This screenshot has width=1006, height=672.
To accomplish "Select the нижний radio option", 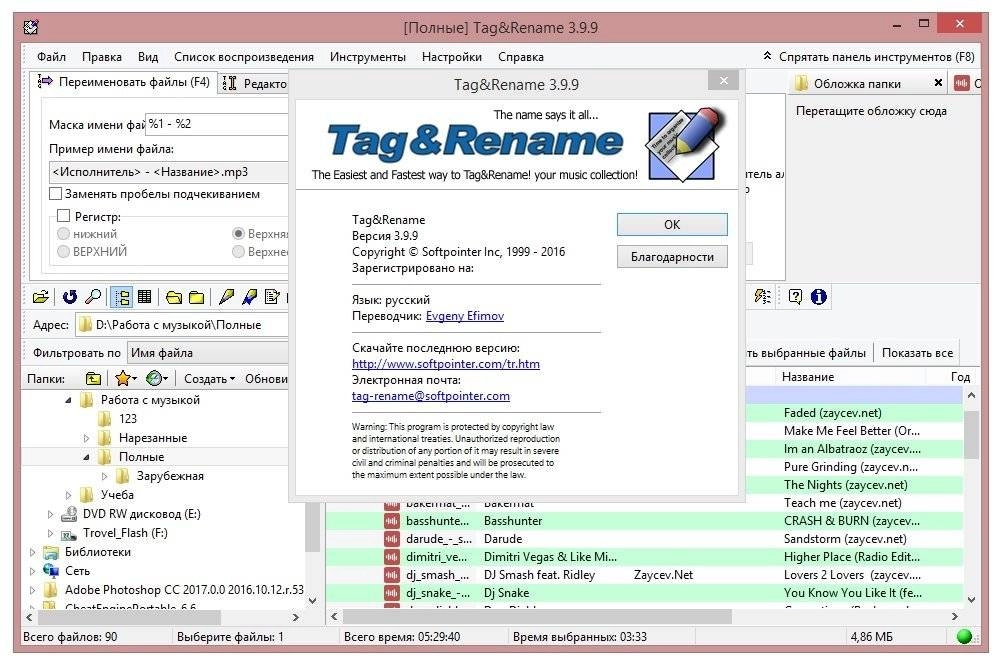I will pos(64,234).
